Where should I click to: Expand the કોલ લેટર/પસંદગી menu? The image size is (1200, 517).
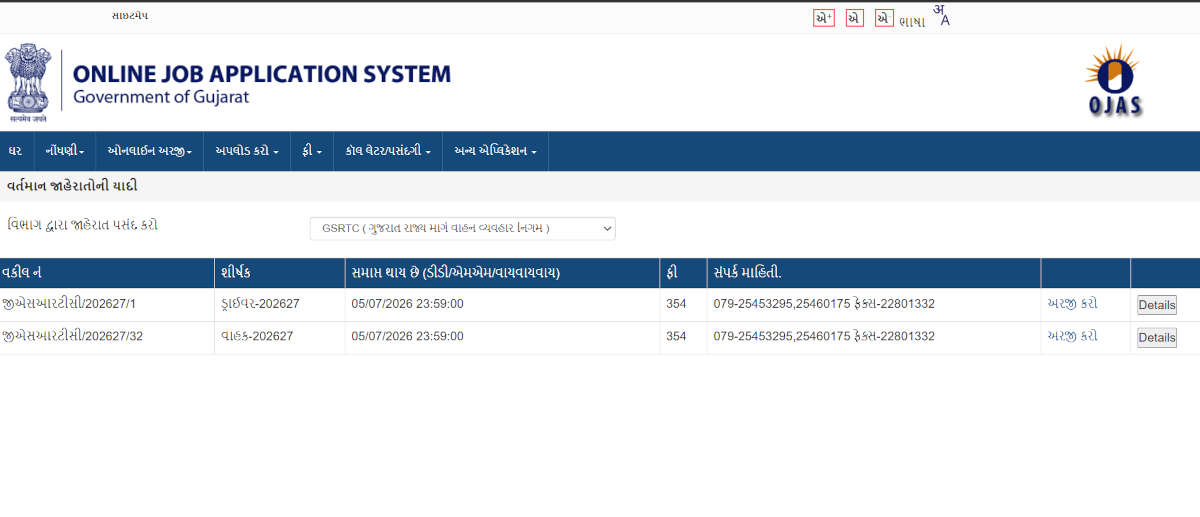388,151
